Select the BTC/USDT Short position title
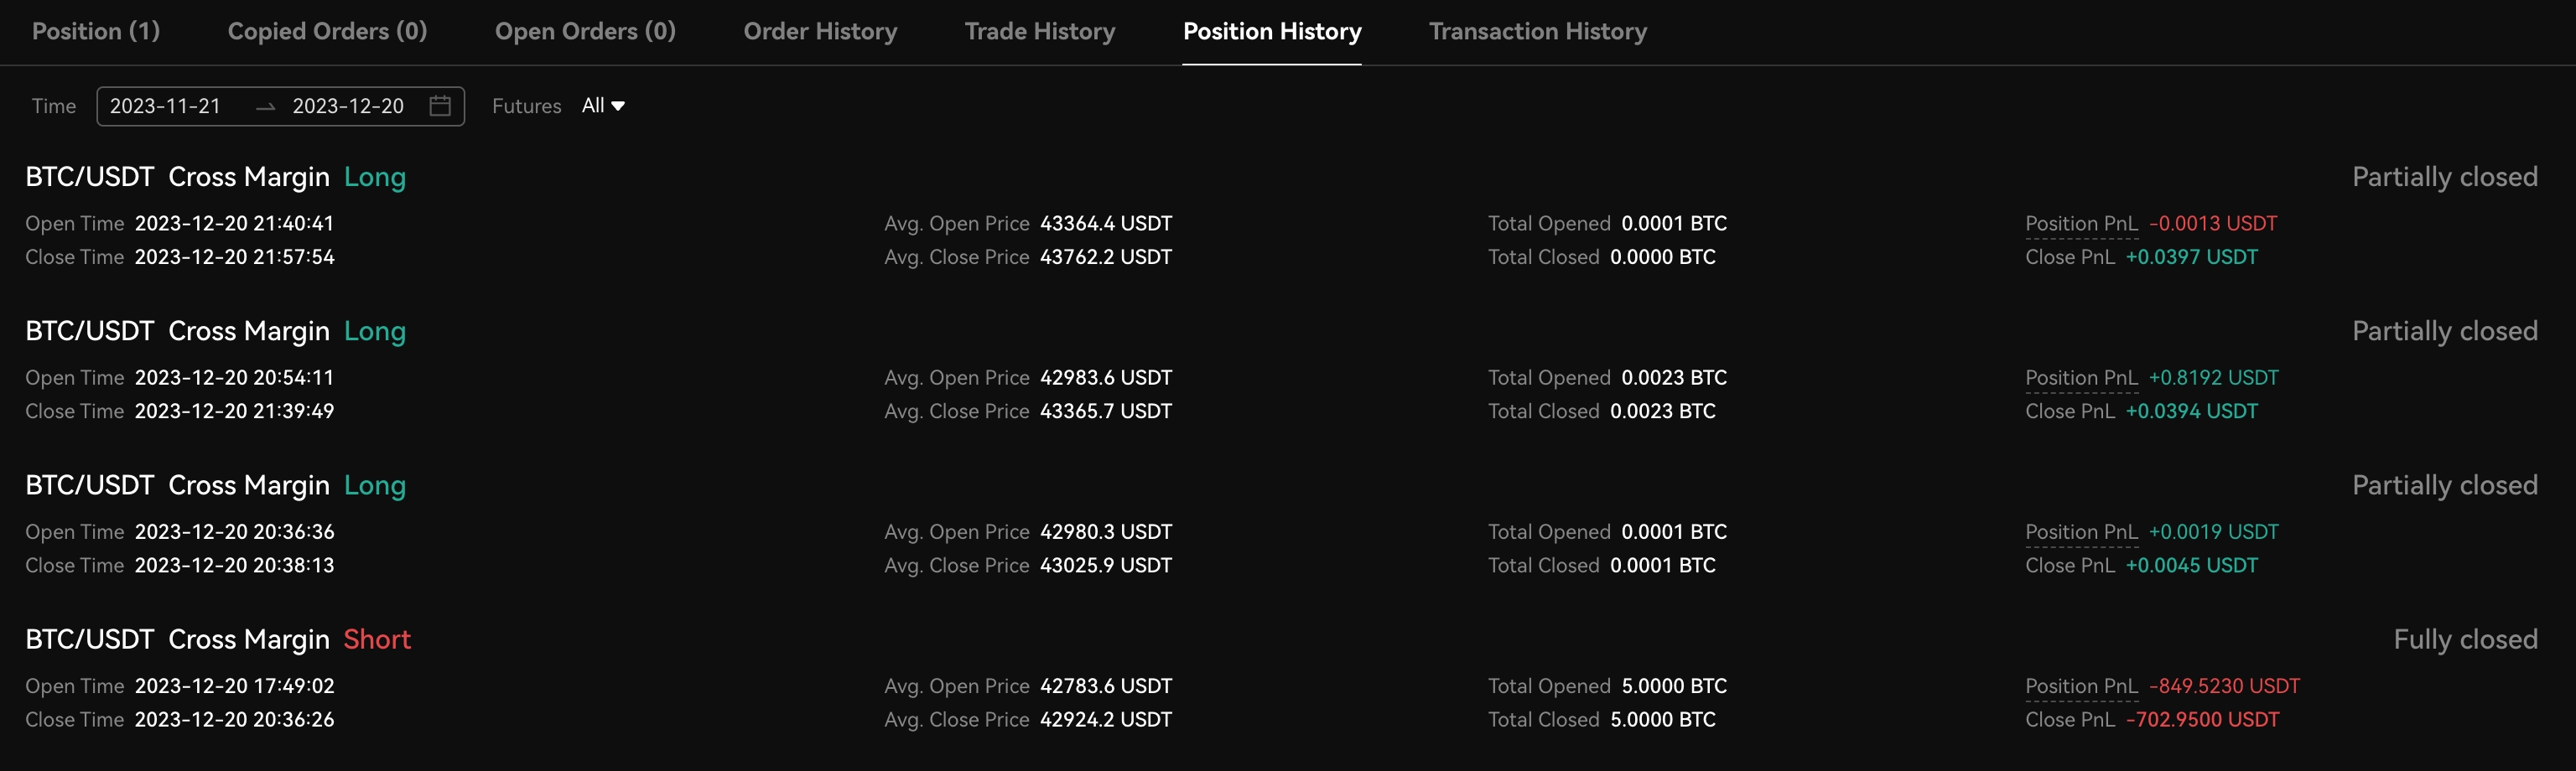This screenshot has height=771, width=2576. [x=218, y=640]
